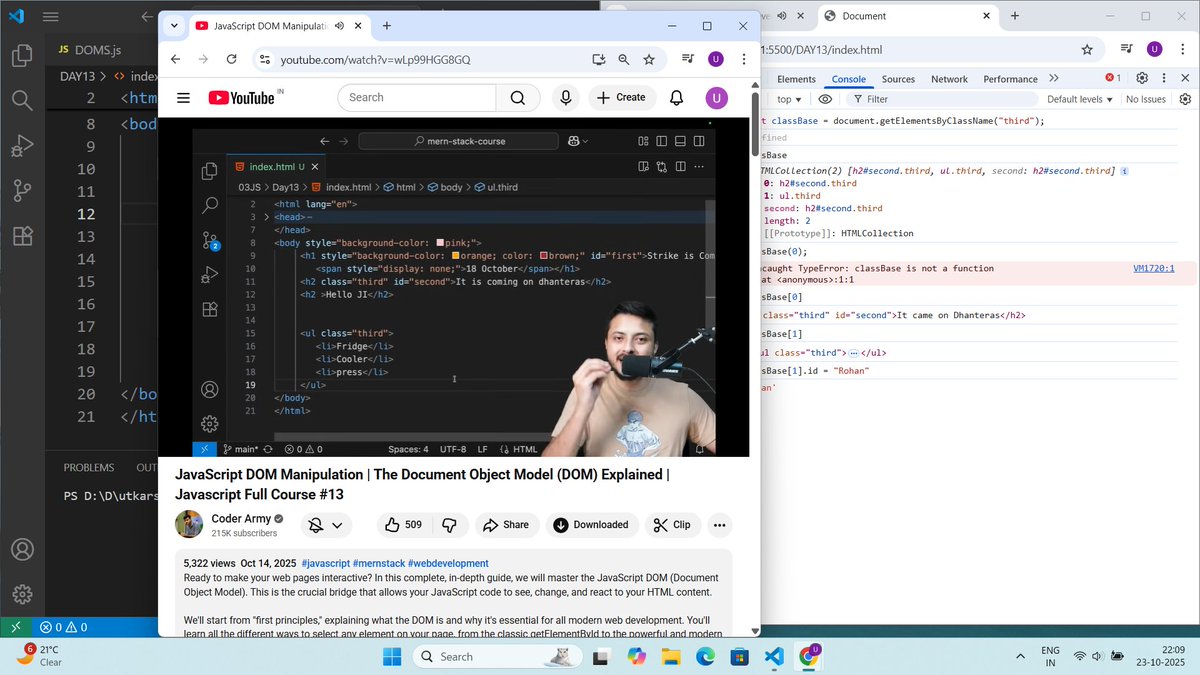The image size is (1200, 675).
Task: Switch to DevTools Console tab
Action: [849, 79]
